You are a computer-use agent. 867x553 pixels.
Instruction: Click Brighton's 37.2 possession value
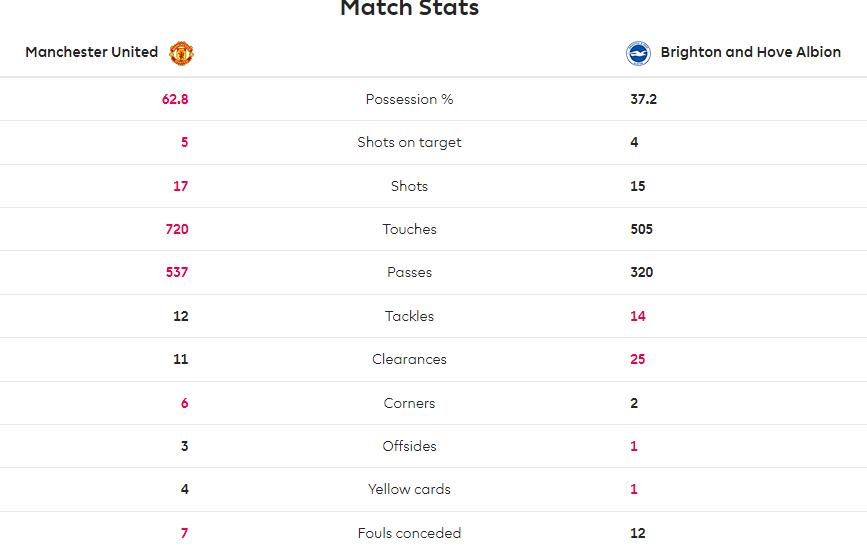tap(644, 100)
